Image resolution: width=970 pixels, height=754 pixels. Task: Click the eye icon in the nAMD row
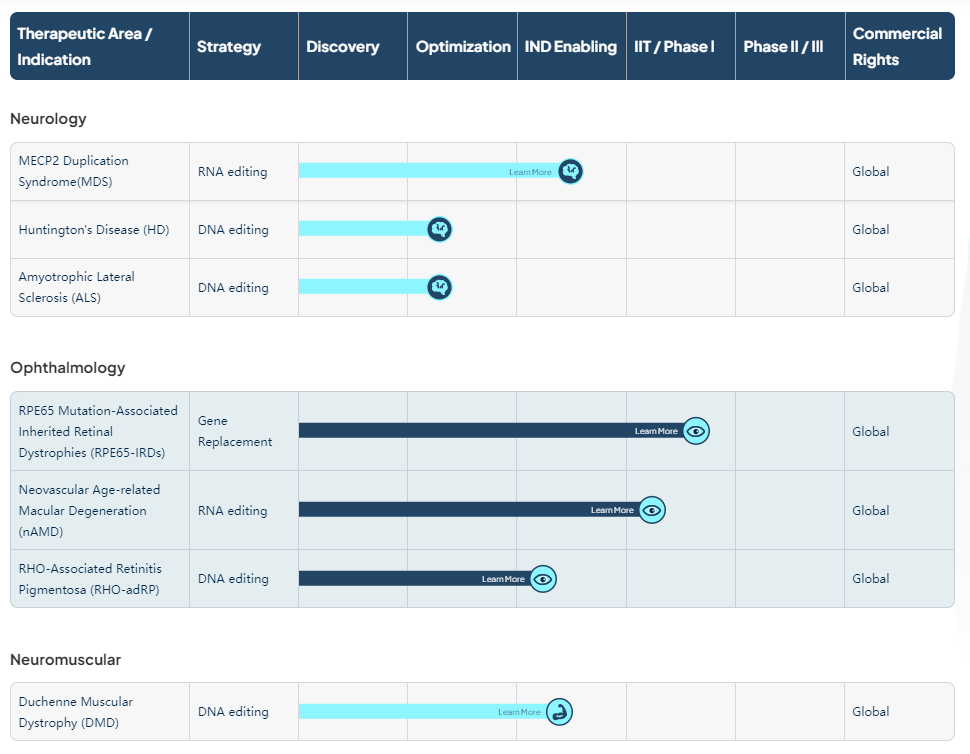coord(652,510)
